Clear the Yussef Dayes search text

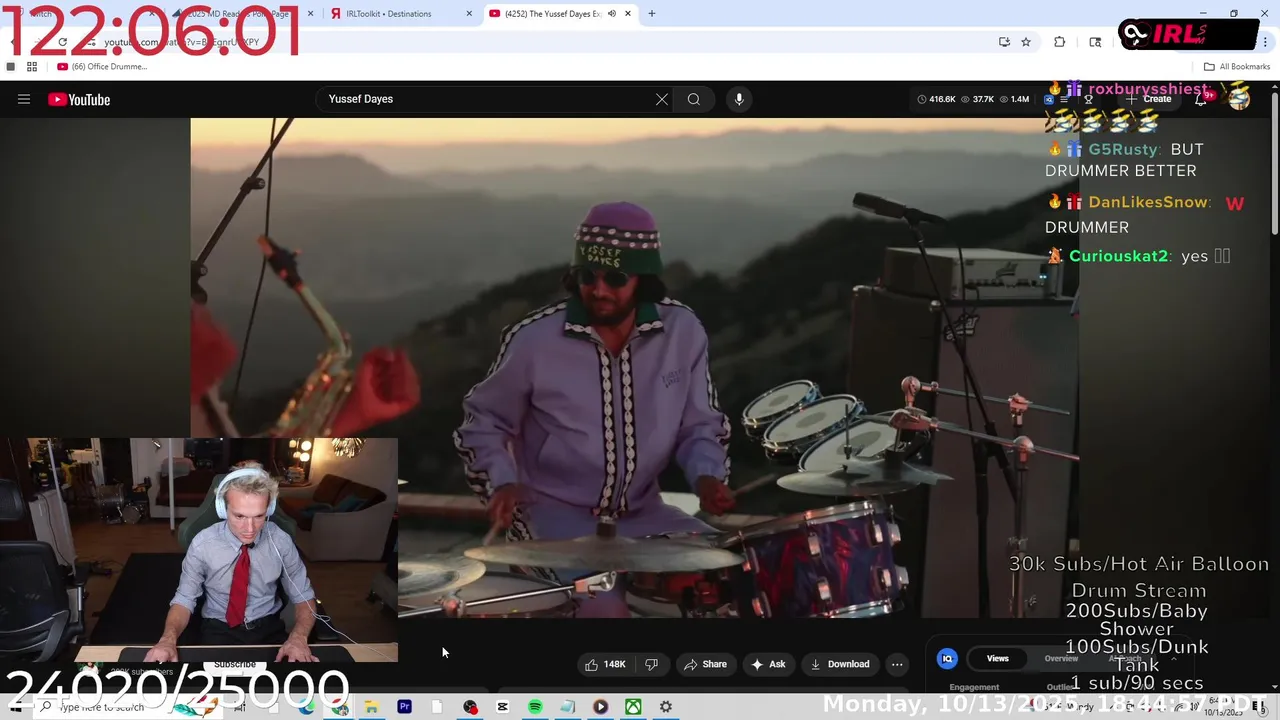click(661, 99)
